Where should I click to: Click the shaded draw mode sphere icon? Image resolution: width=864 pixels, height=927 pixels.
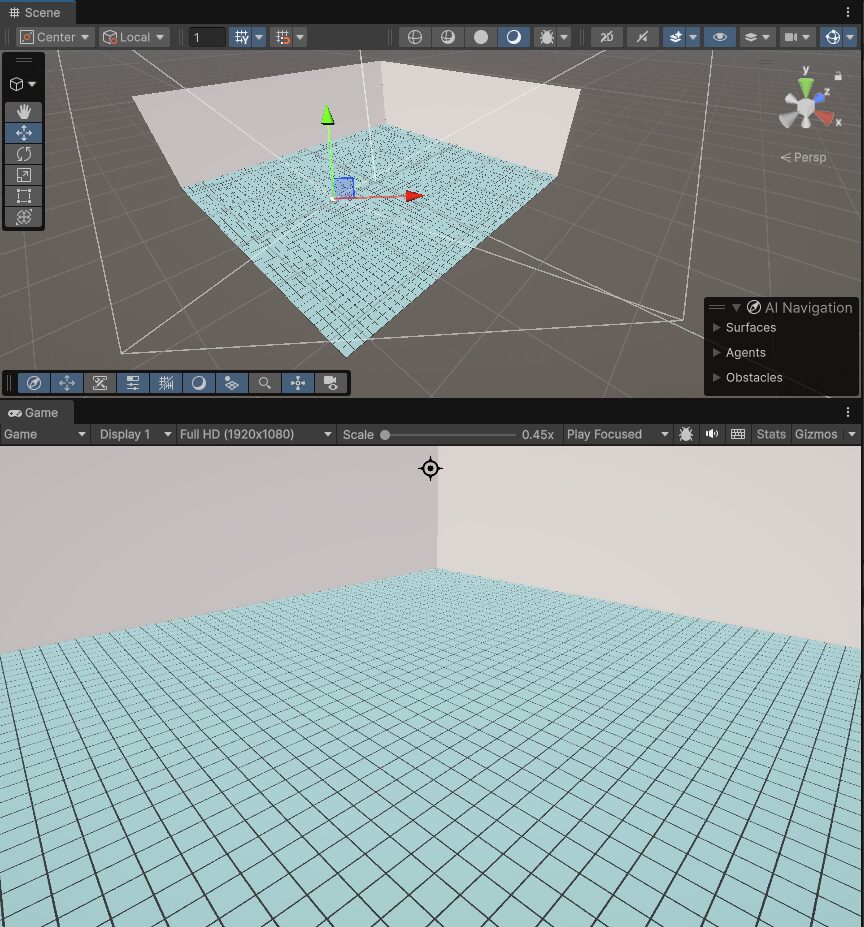coord(481,37)
